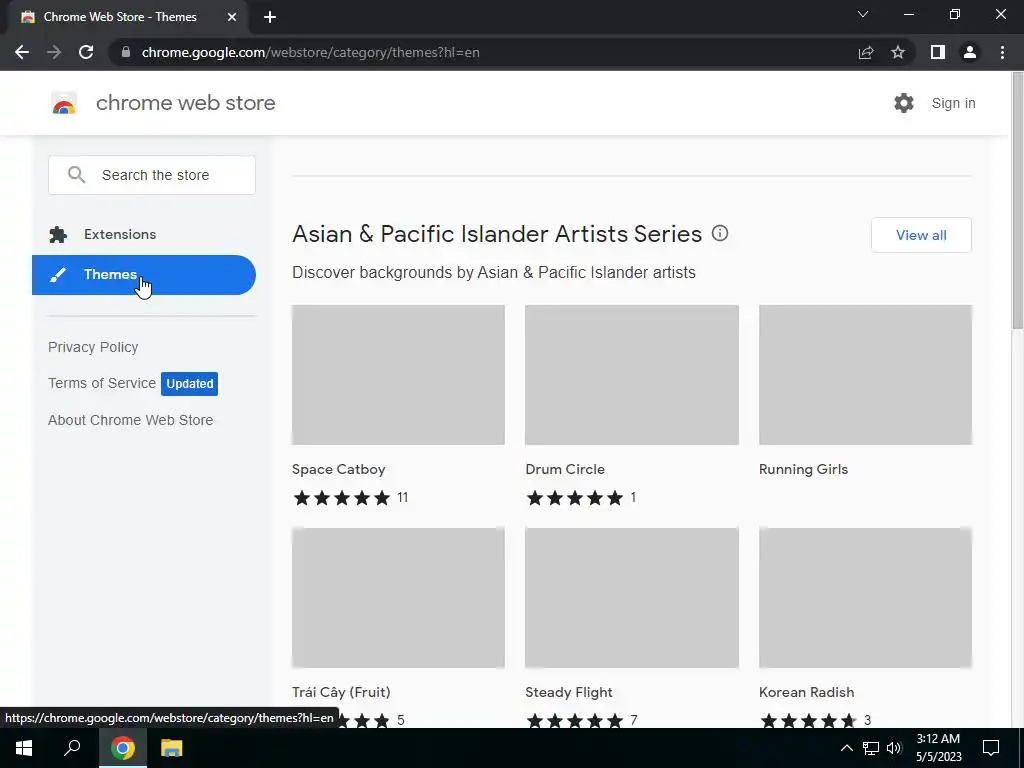This screenshot has height=768, width=1024.
Task: Click the Drum Circle star rating
Action: pyautogui.click(x=575, y=498)
